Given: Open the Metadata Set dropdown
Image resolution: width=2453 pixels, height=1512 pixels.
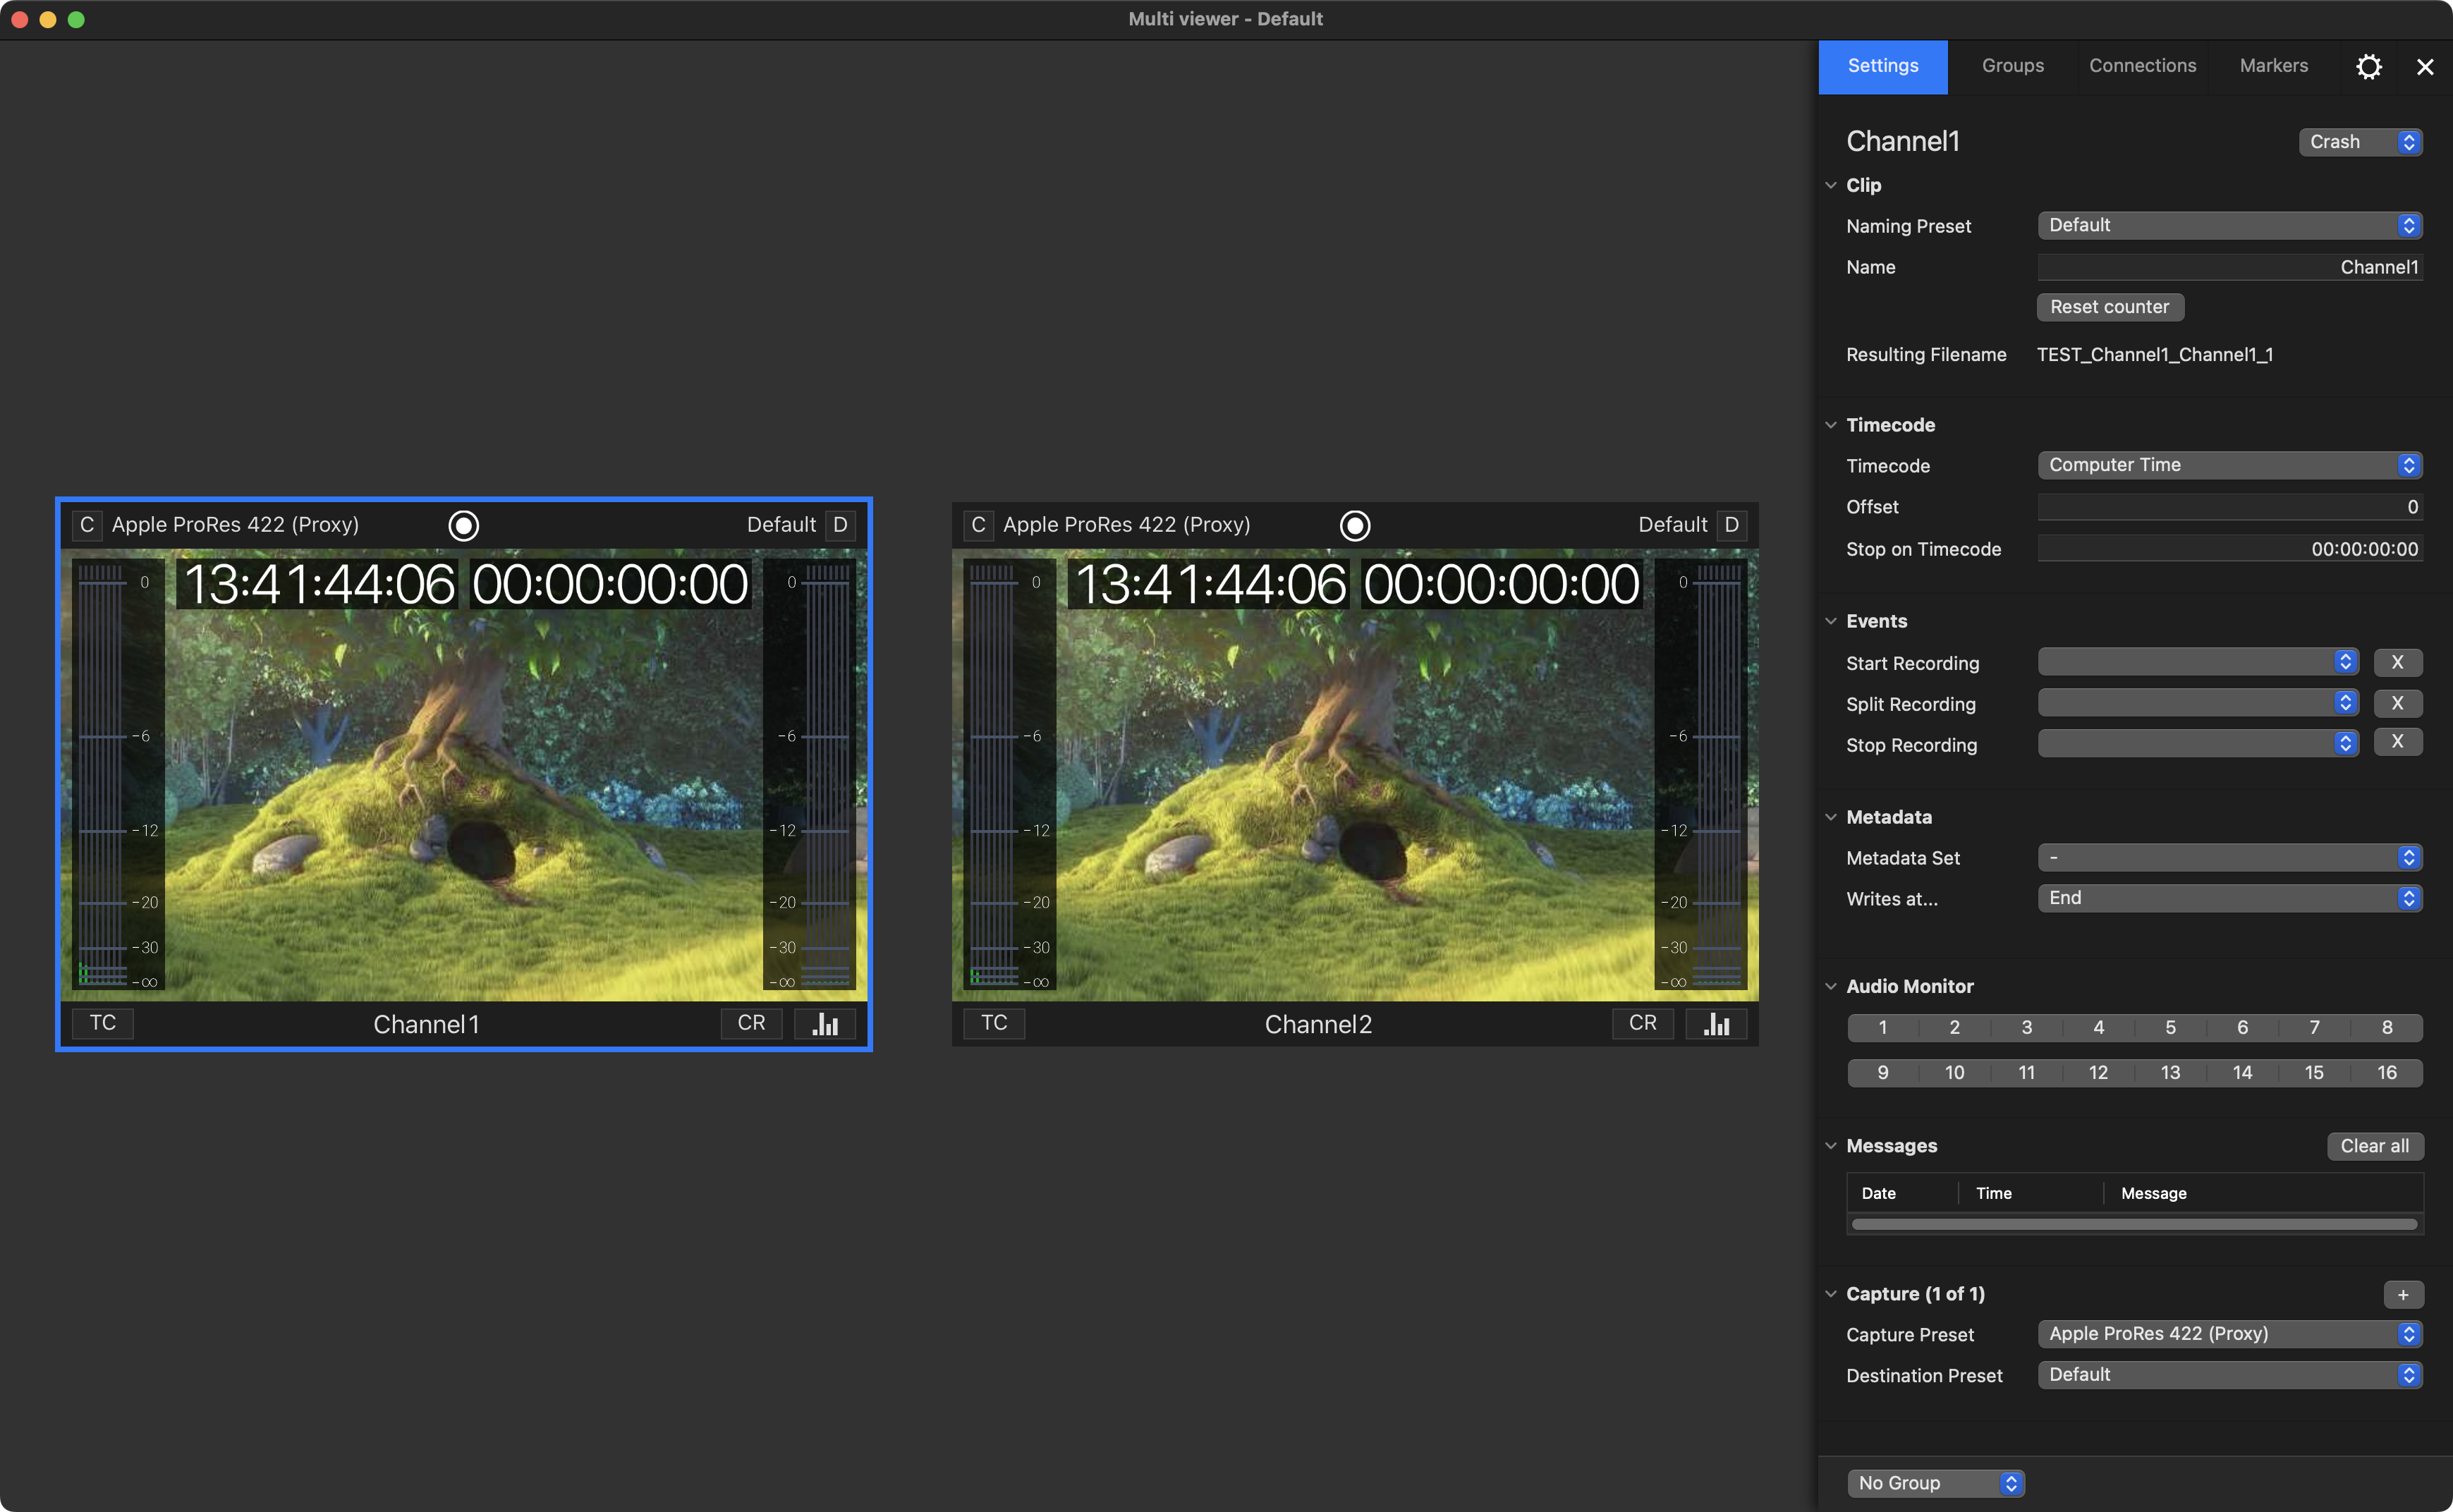Looking at the screenshot, I should pyautogui.click(x=2230, y=857).
